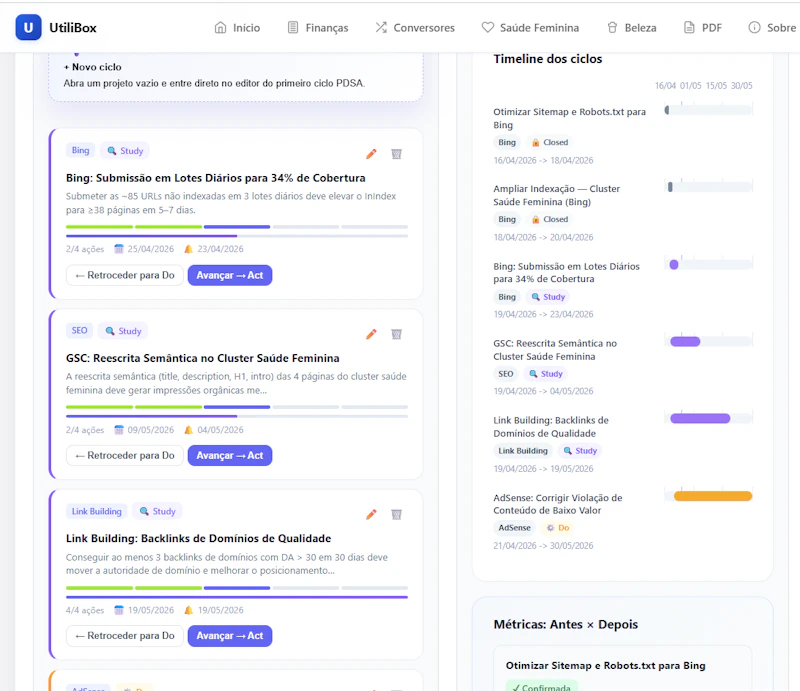This screenshot has height=691, width=800.
Task: Click Avançar → Act on Bing card
Action: pyautogui.click(x=230, y=275)
